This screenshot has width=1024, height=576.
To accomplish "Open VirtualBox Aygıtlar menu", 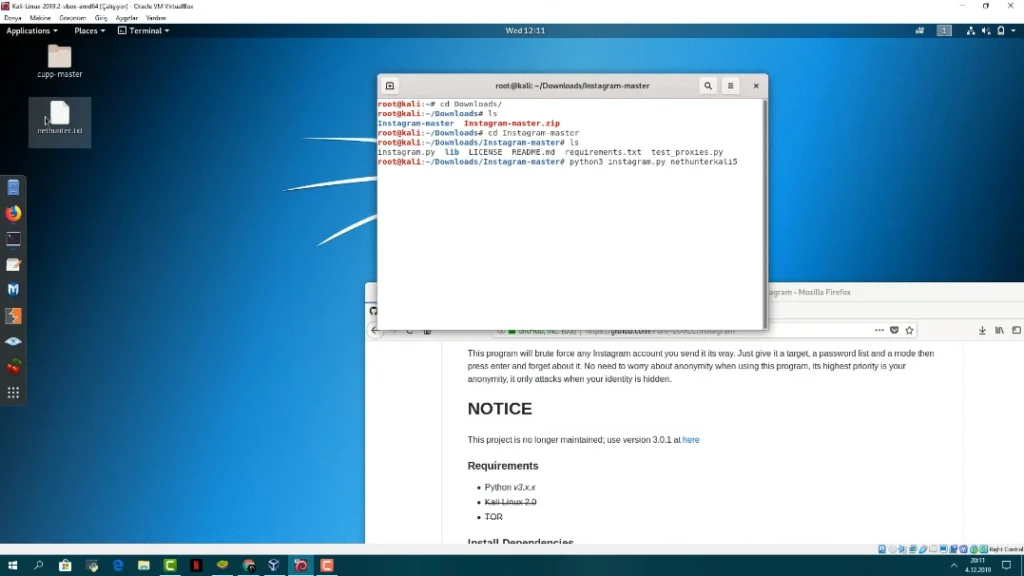I will pyautogui.click(x=127, y=18).
